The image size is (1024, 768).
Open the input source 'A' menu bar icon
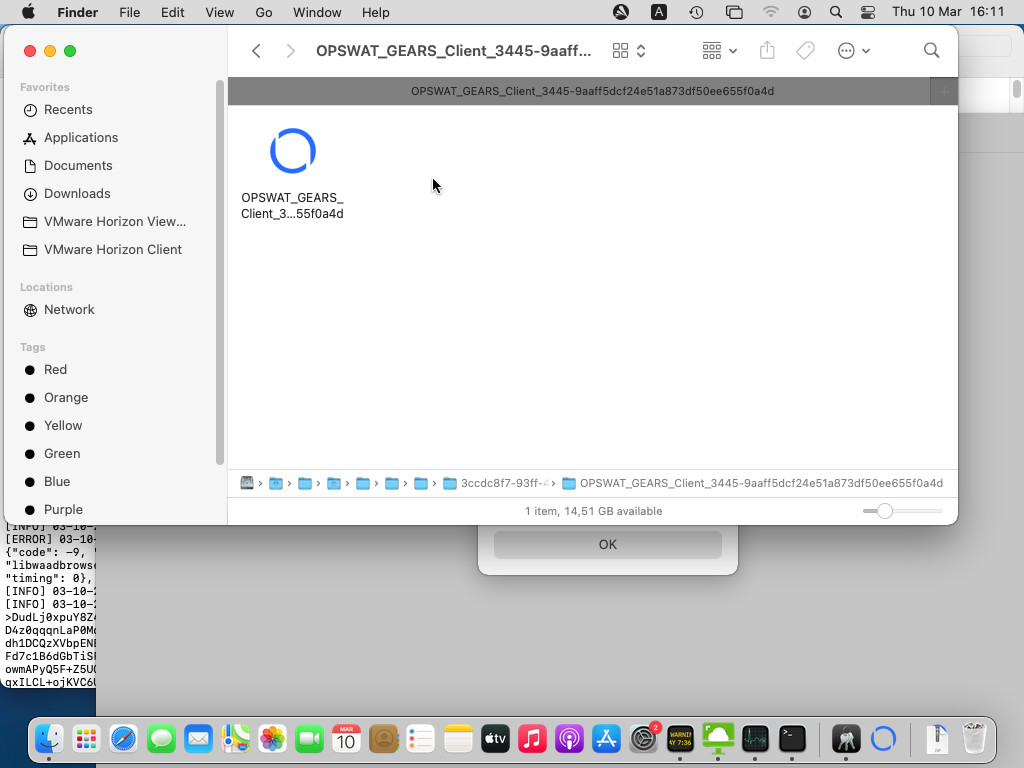659,12
